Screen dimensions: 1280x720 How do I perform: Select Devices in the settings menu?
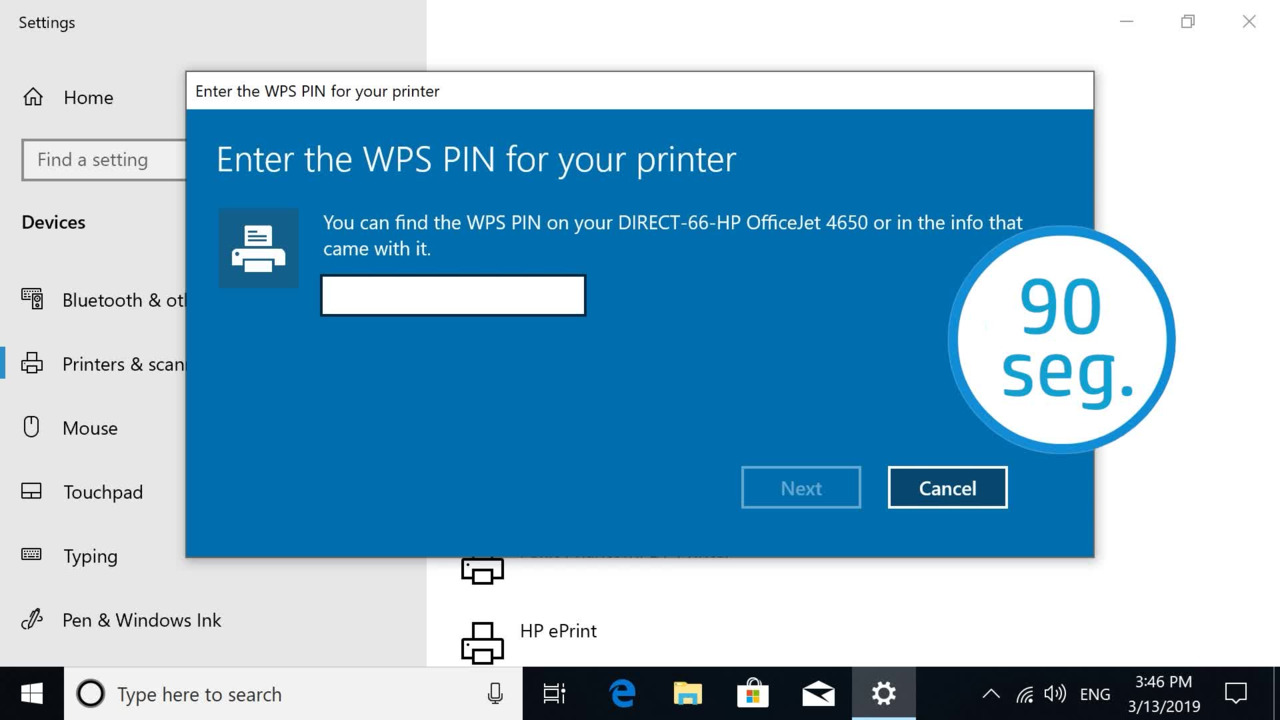(52, 222)
